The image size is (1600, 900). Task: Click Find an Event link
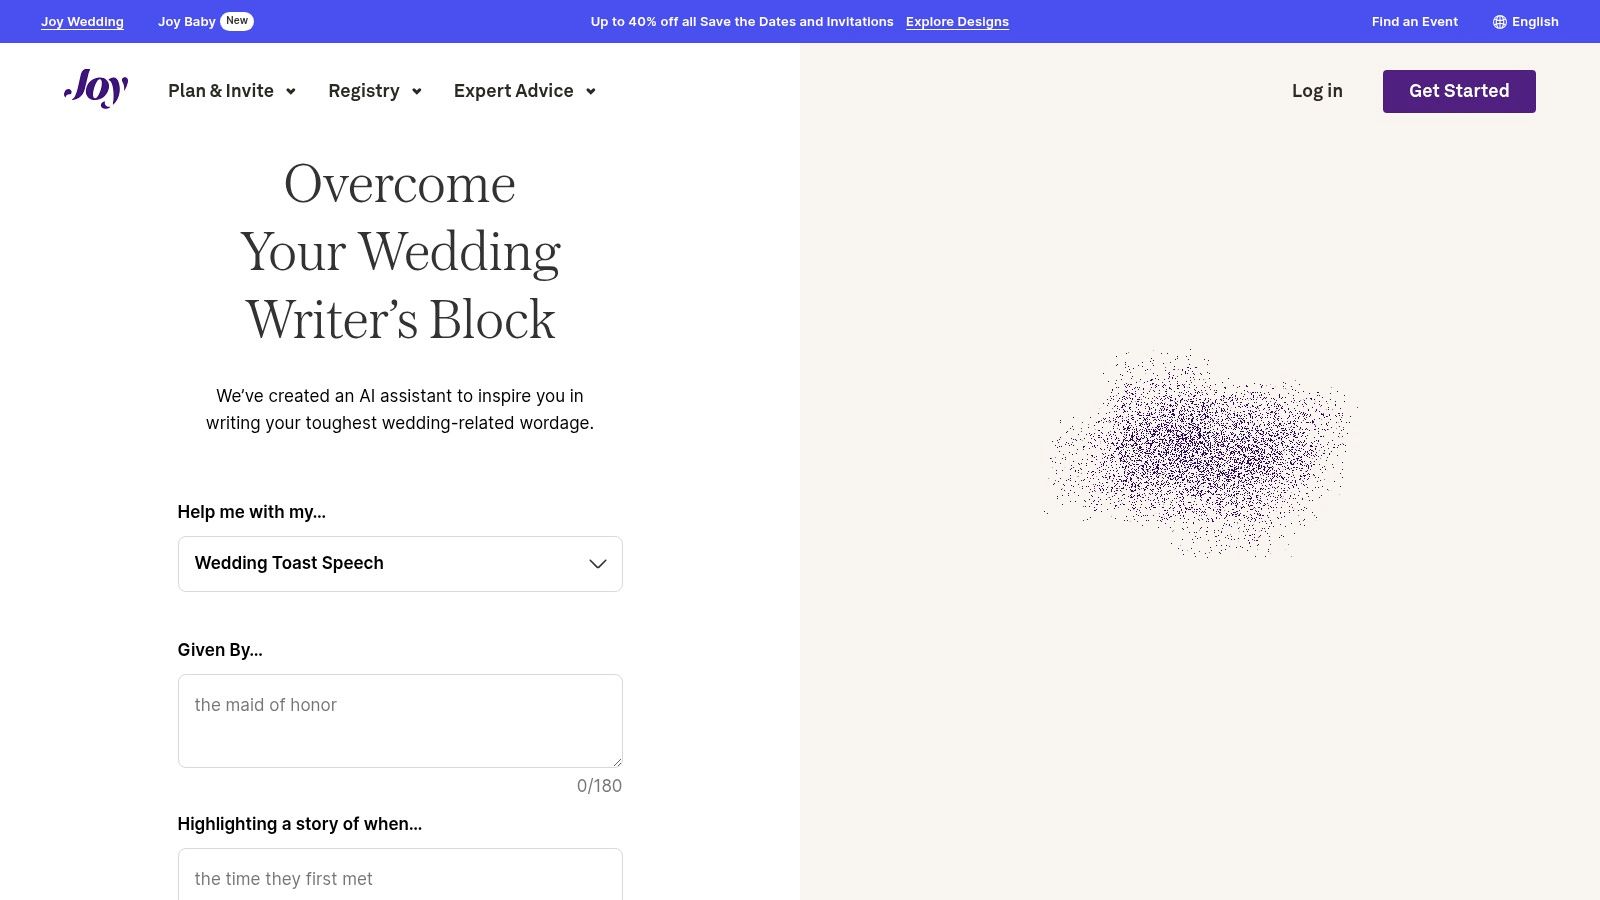(x=1414, y=22)
